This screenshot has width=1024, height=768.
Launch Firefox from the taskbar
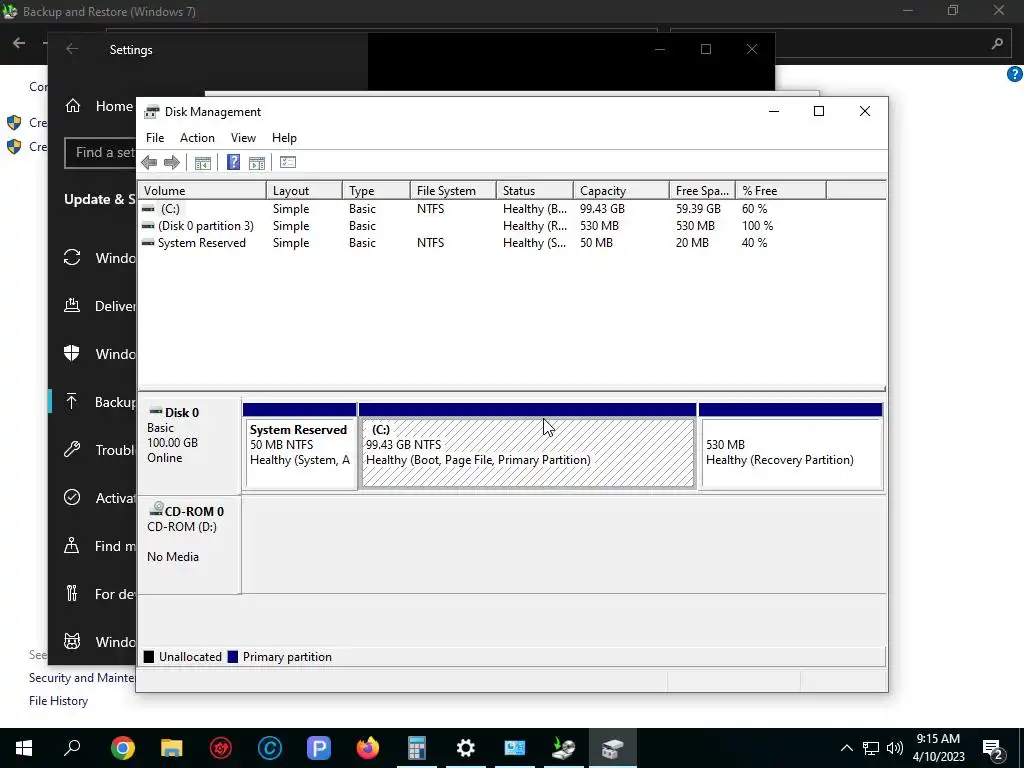[368, 748]
